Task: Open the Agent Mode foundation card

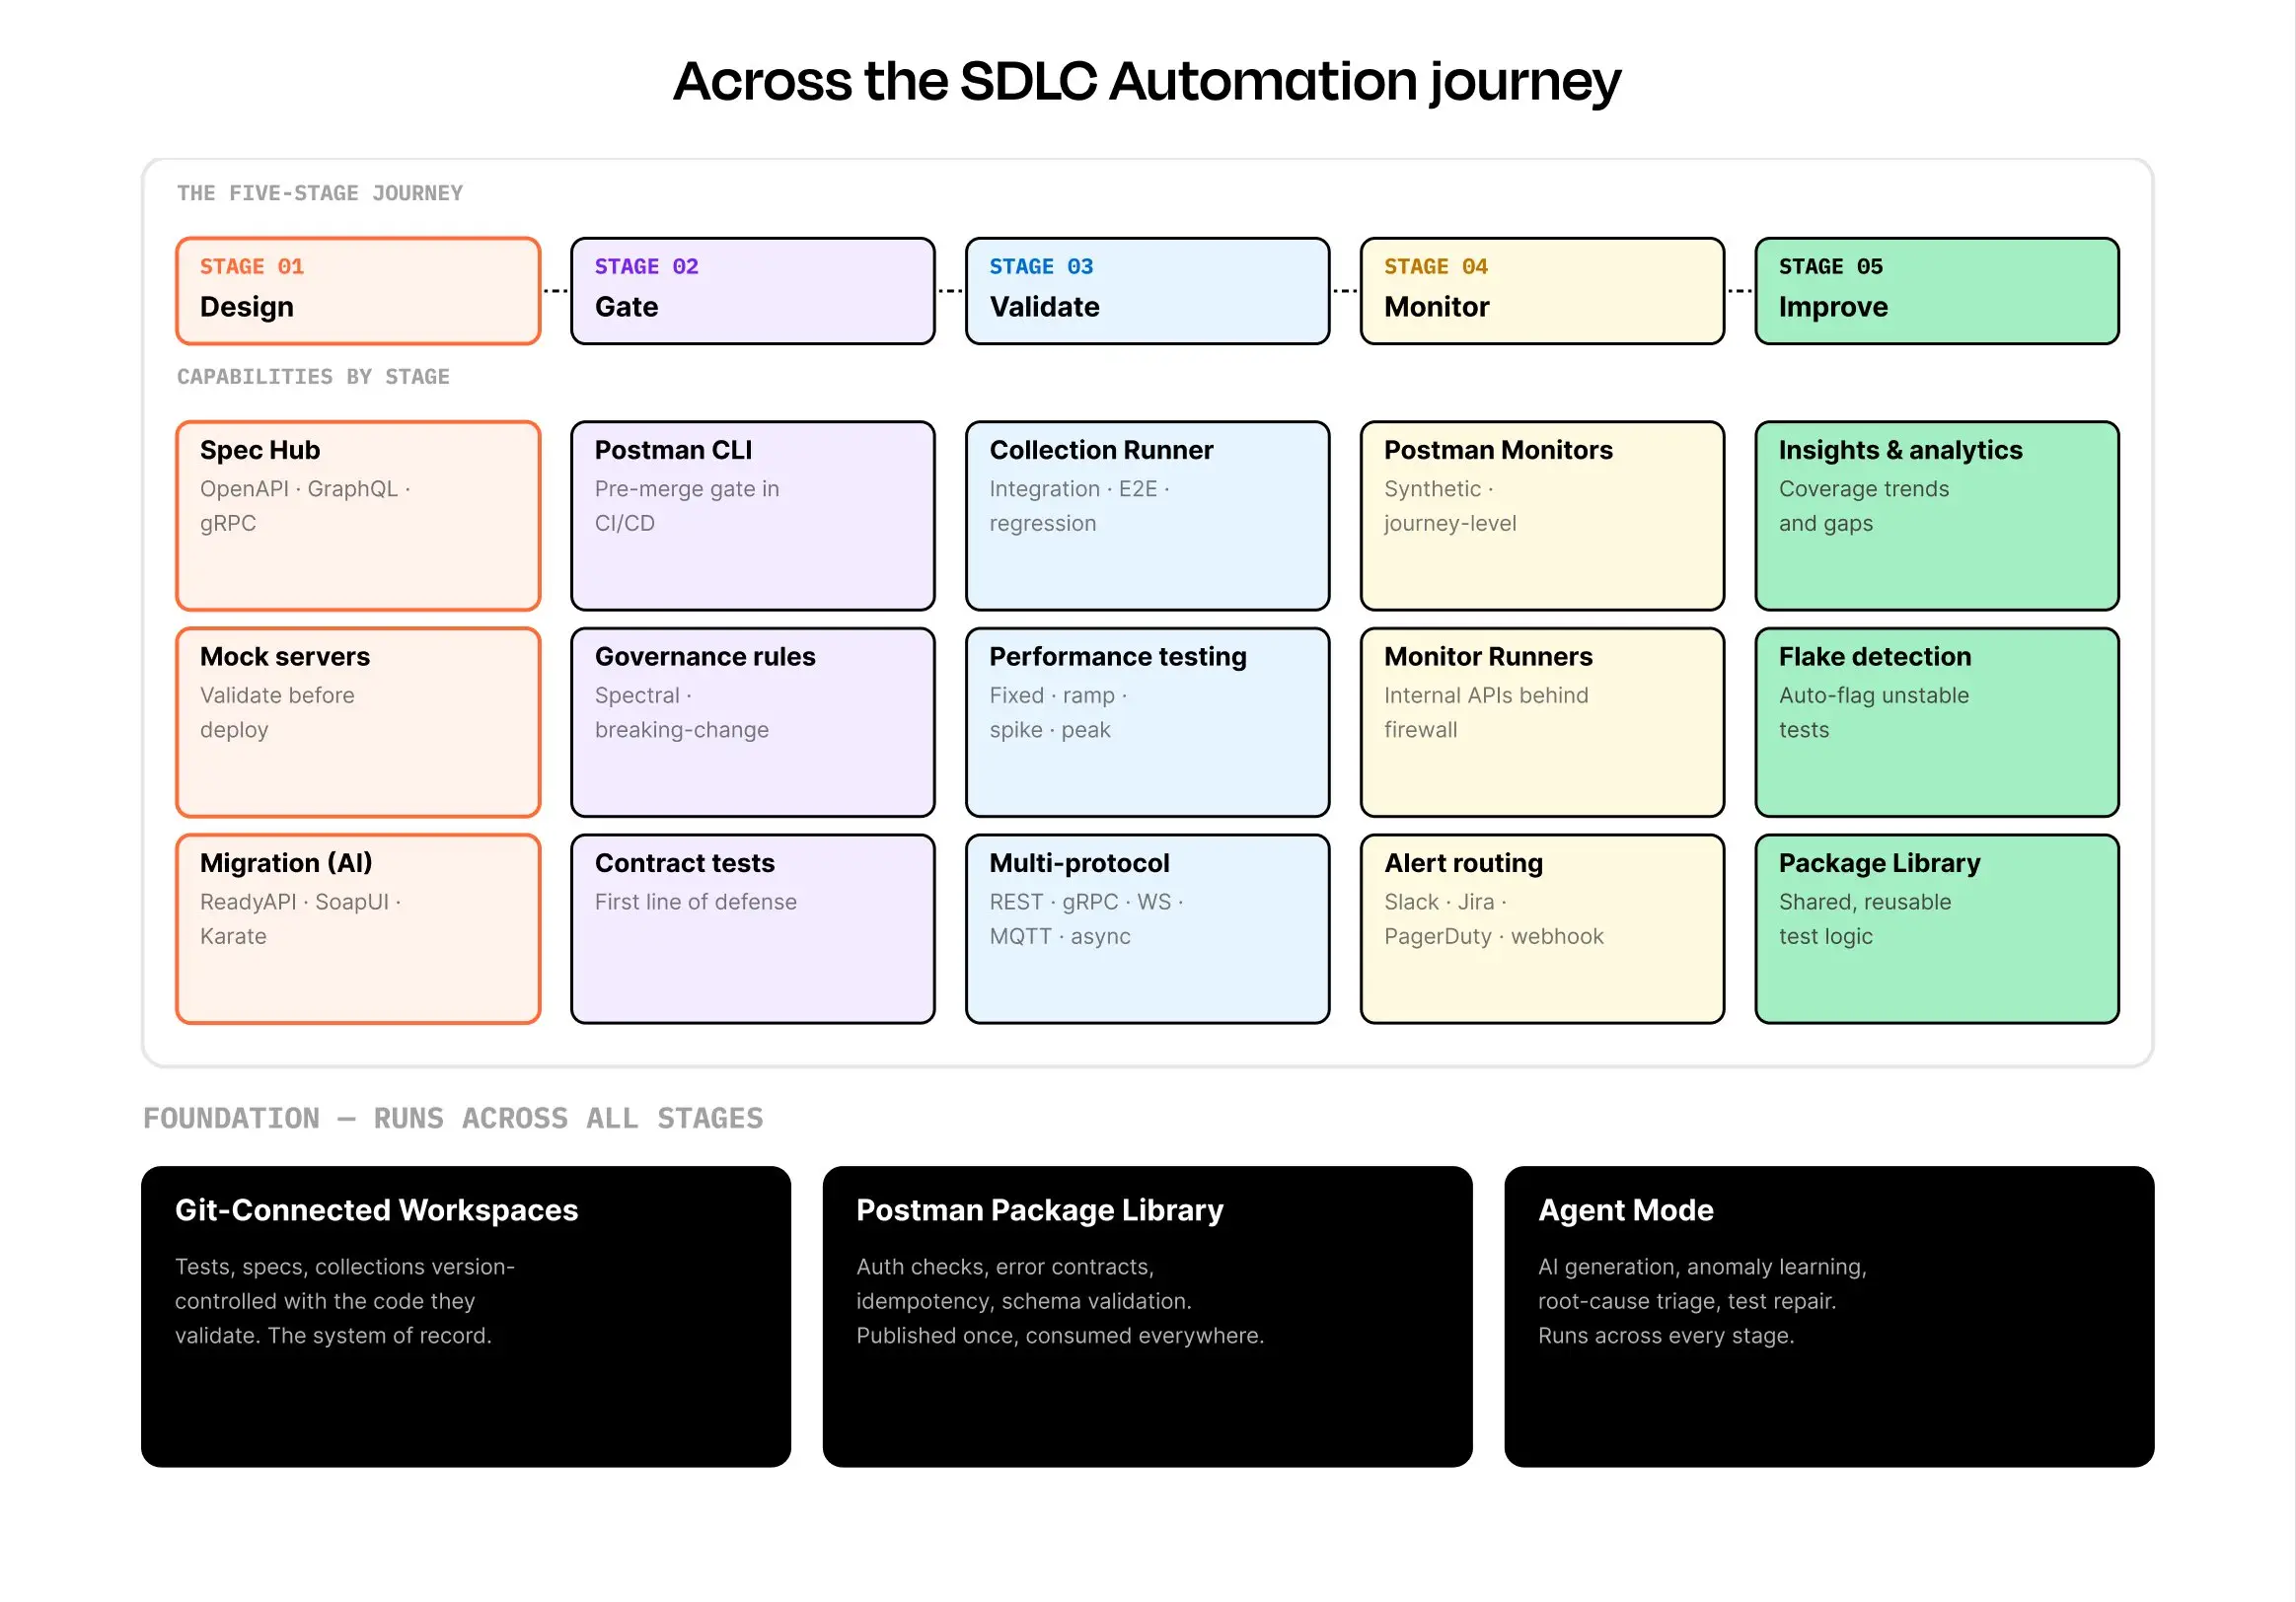Action: (x=1829, y=1317)
